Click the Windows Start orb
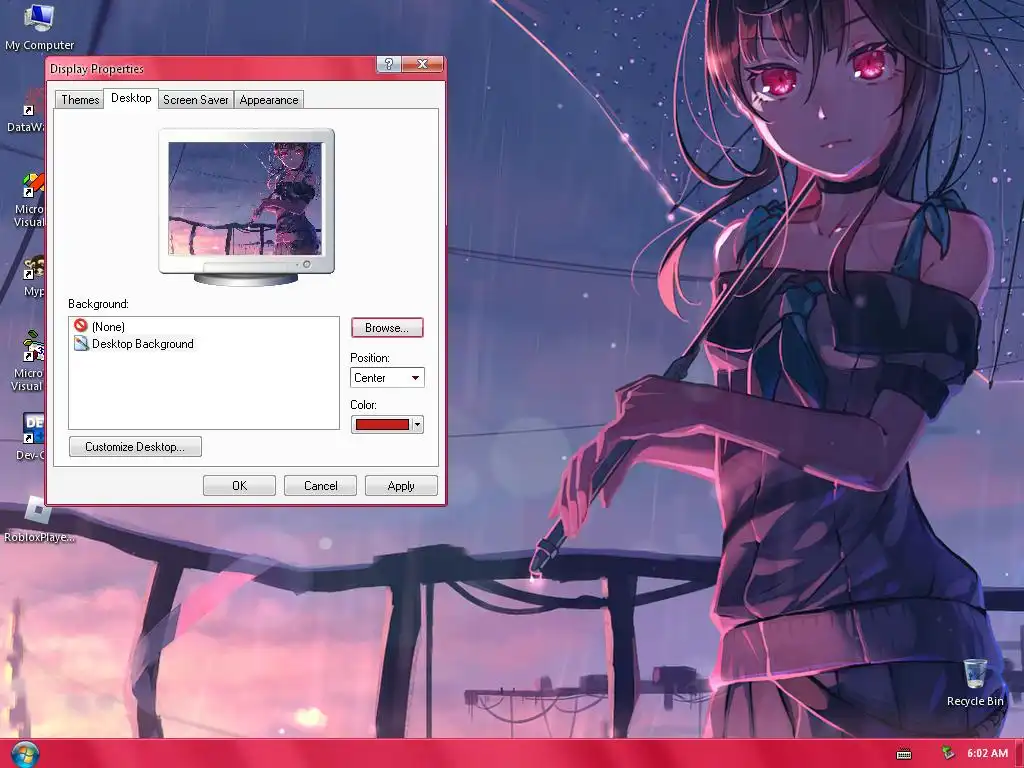Viewport: 1024px width, 768px height. [x=25, y=755]
